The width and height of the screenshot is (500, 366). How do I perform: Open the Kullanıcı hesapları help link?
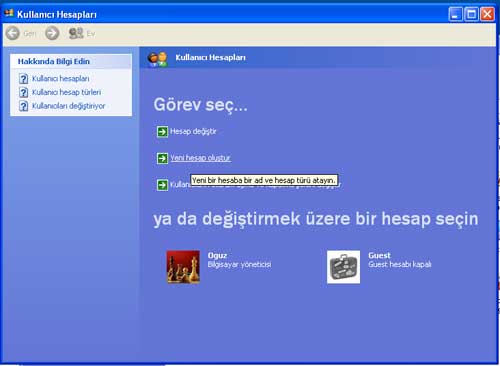point(61,79)
